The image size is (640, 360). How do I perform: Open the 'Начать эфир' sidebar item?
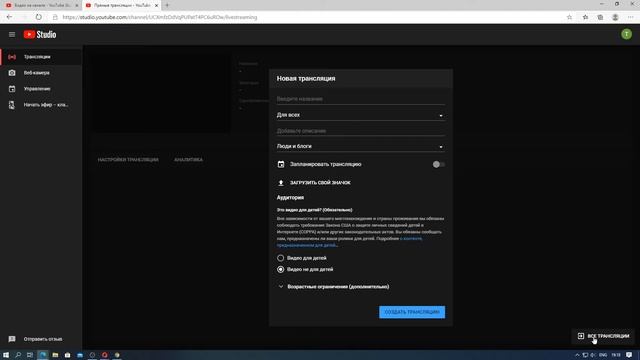tap(41, 105)
